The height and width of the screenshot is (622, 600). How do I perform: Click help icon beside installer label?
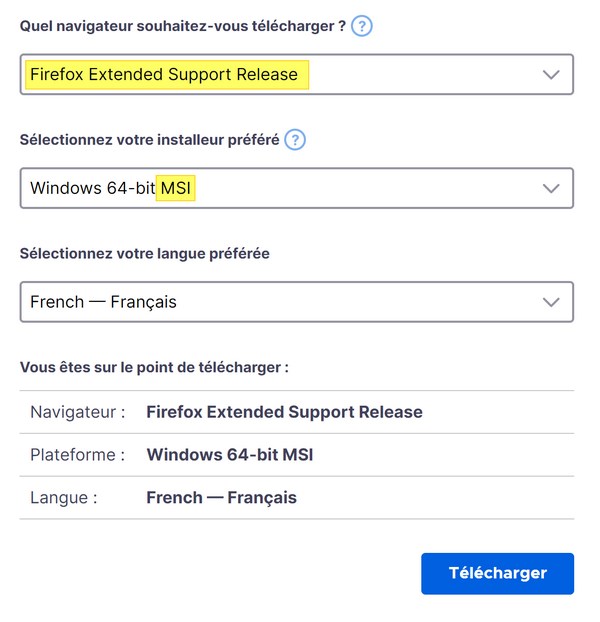295,140
